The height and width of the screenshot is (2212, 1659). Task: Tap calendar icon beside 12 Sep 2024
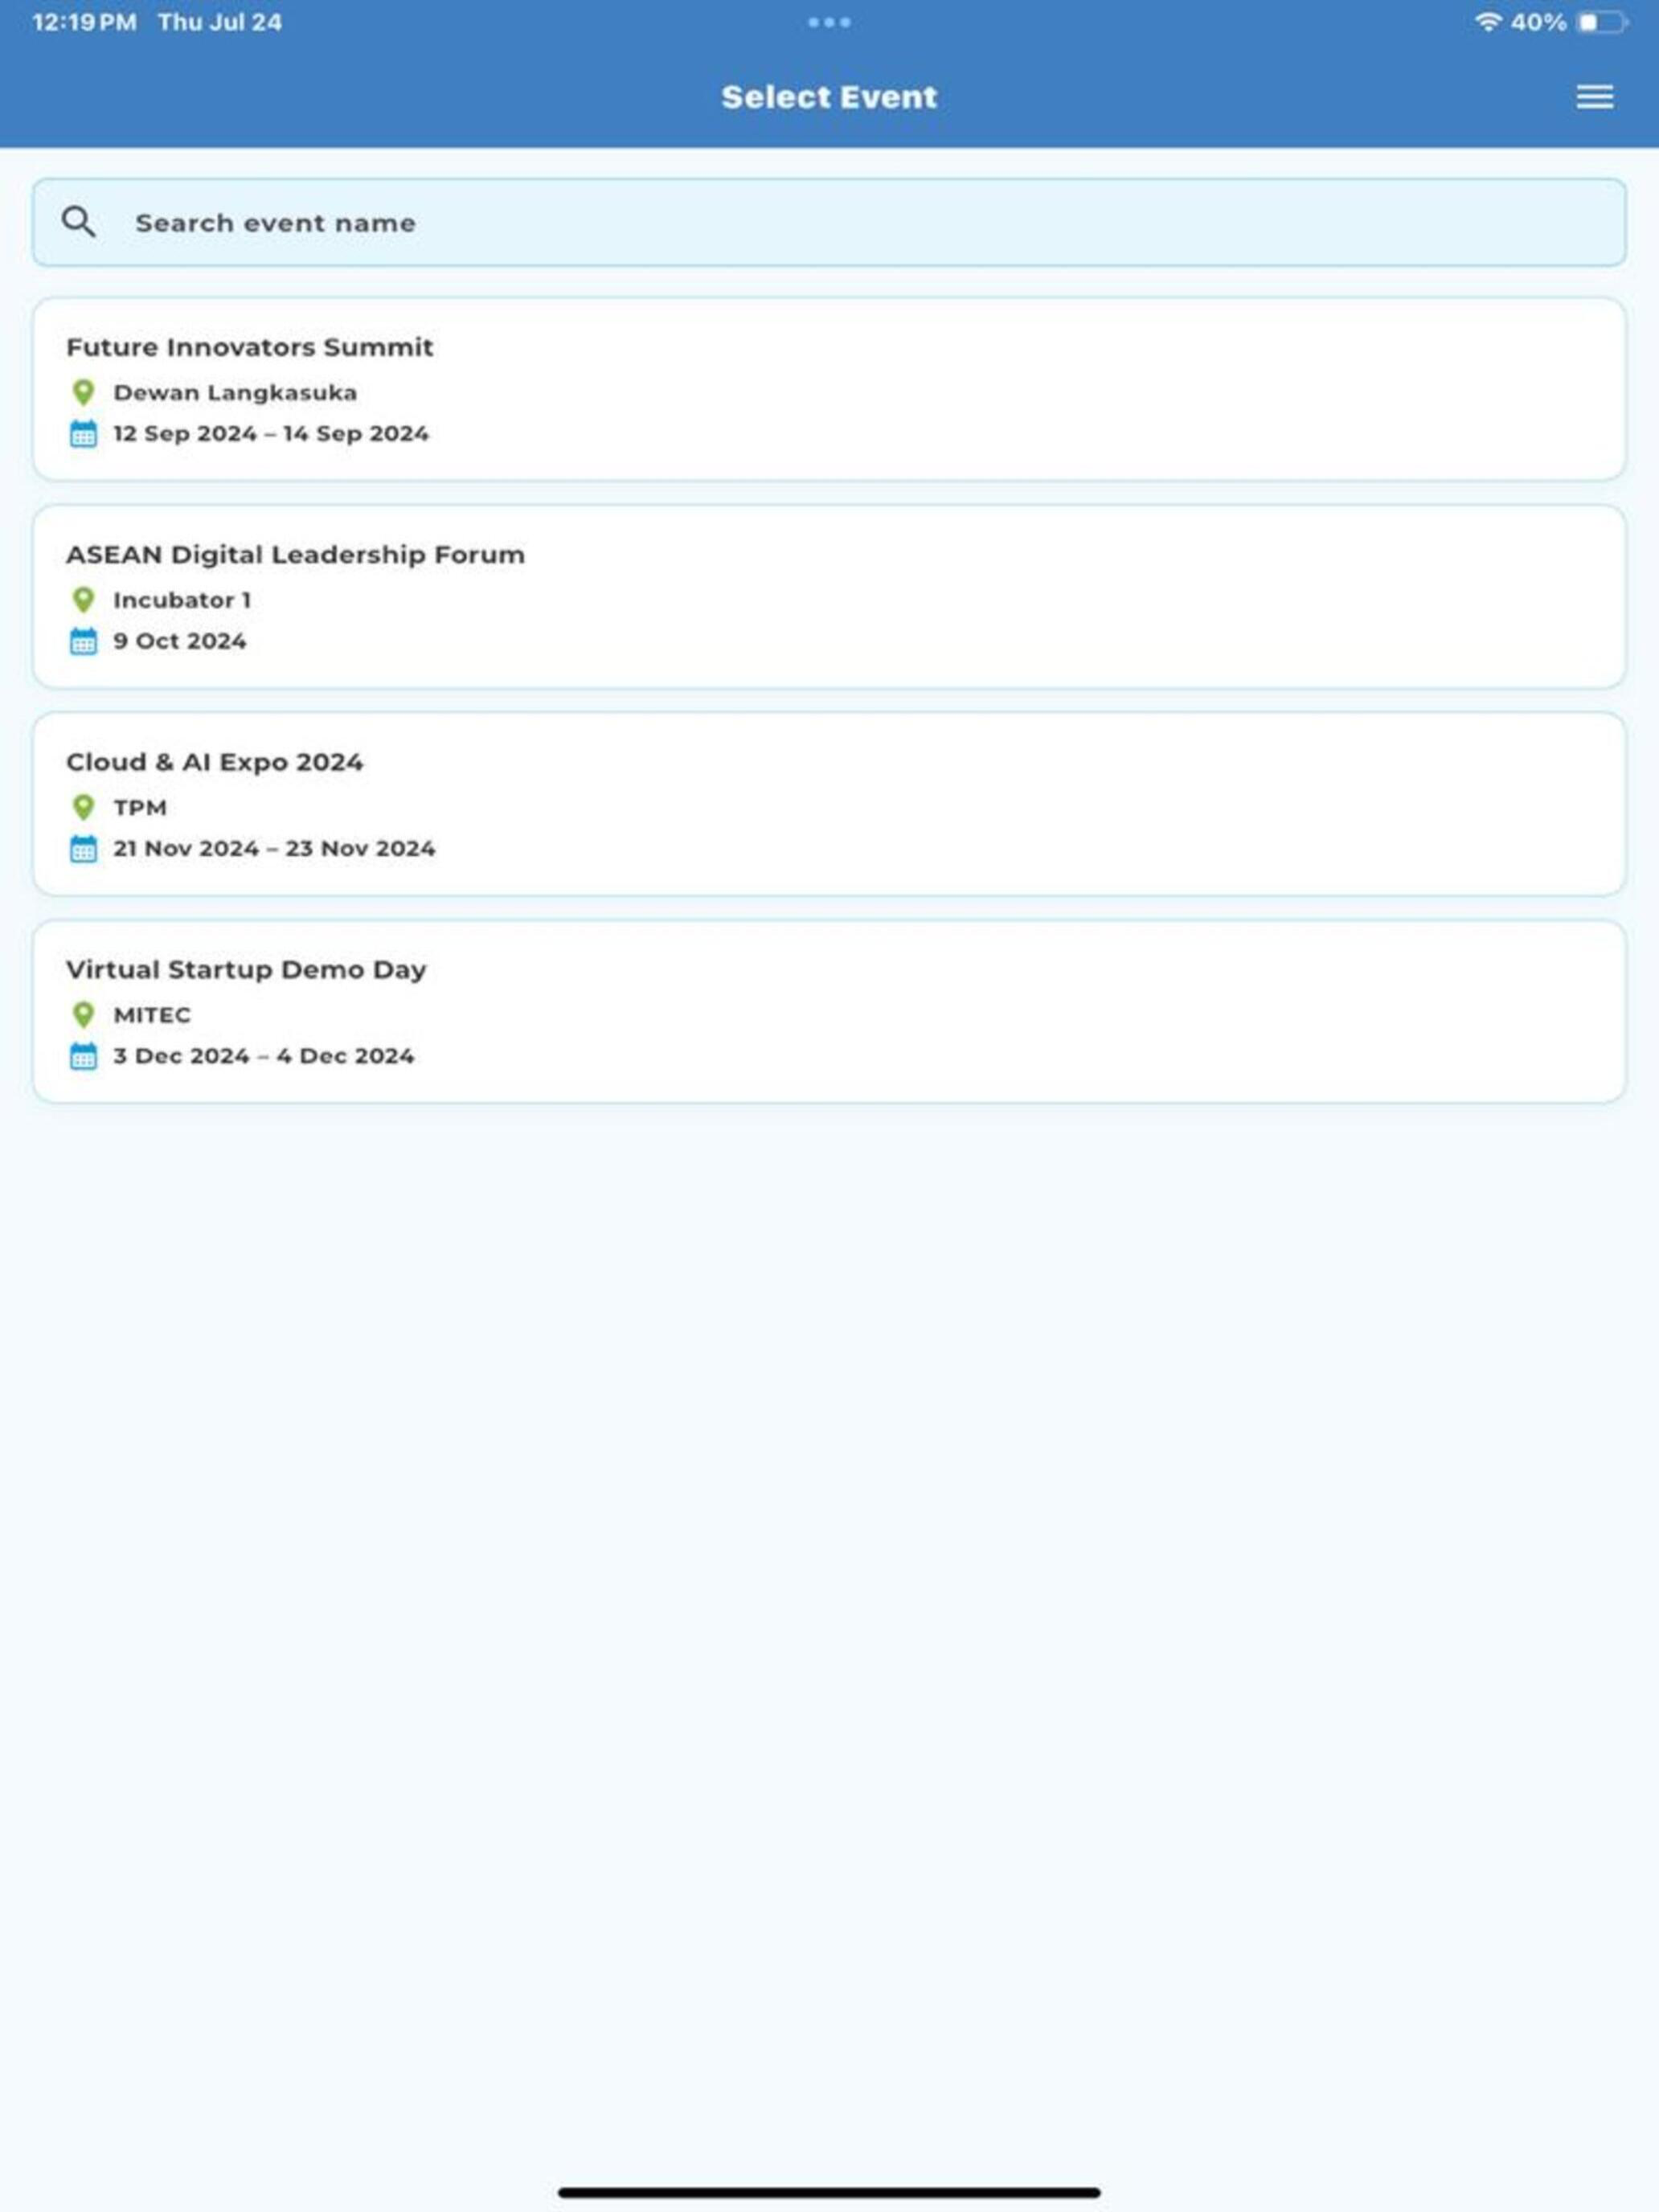click(x=84, y=434)
